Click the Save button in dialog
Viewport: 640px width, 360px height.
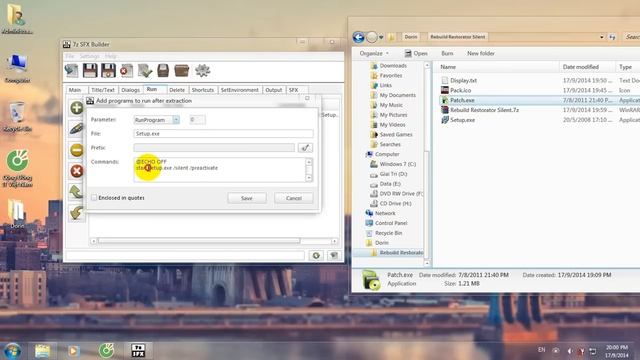pyautogui.click(x=247, y=198)
